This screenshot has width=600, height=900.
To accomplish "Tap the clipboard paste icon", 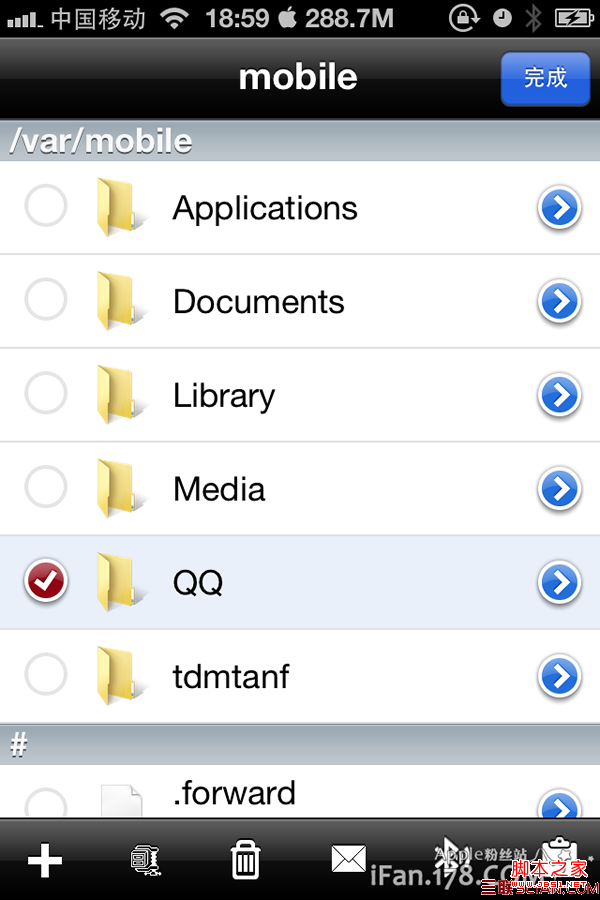I will [559, 856].
